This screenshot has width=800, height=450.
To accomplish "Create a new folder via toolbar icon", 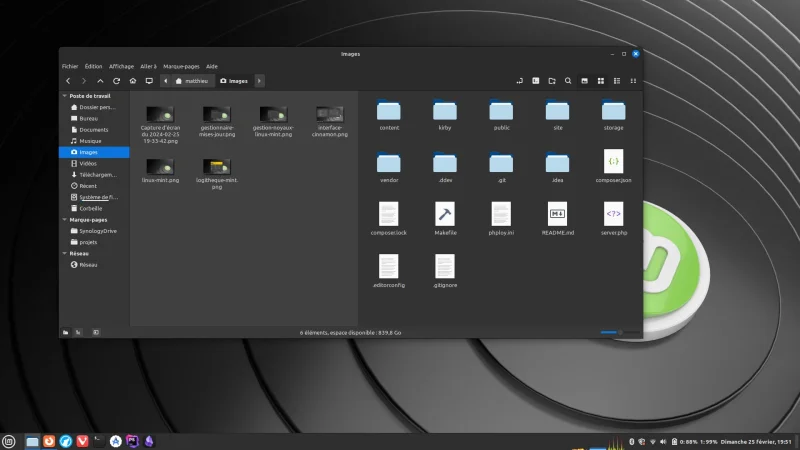I will [552, 81].
